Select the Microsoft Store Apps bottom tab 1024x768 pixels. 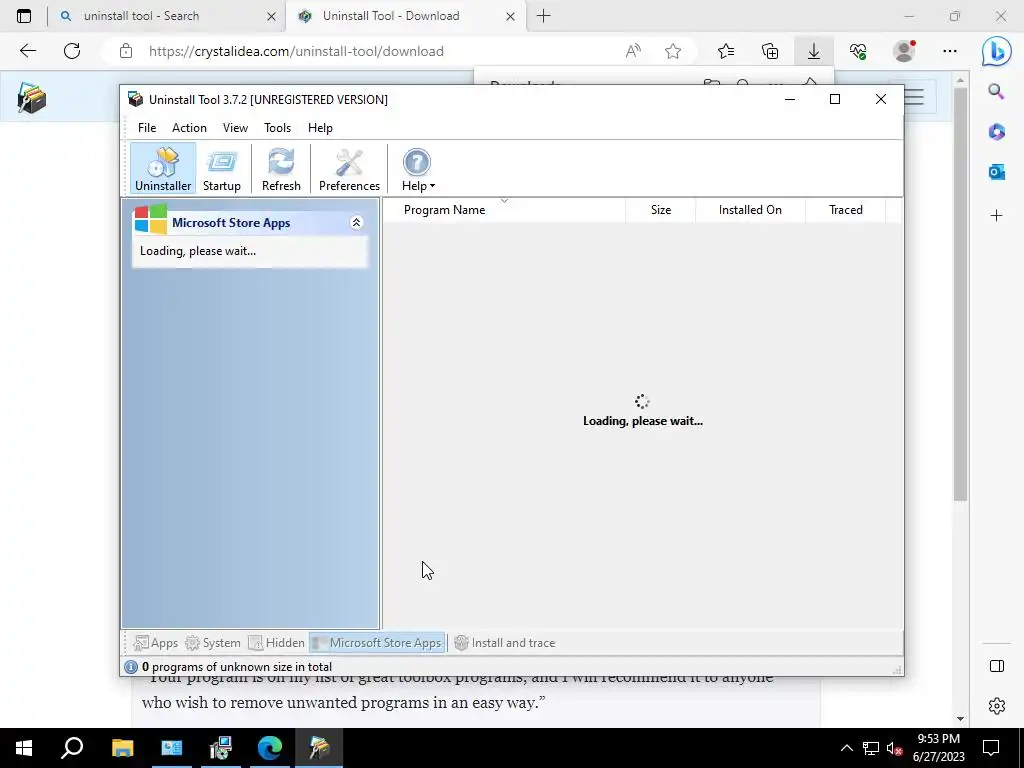(x=377, y=643)
